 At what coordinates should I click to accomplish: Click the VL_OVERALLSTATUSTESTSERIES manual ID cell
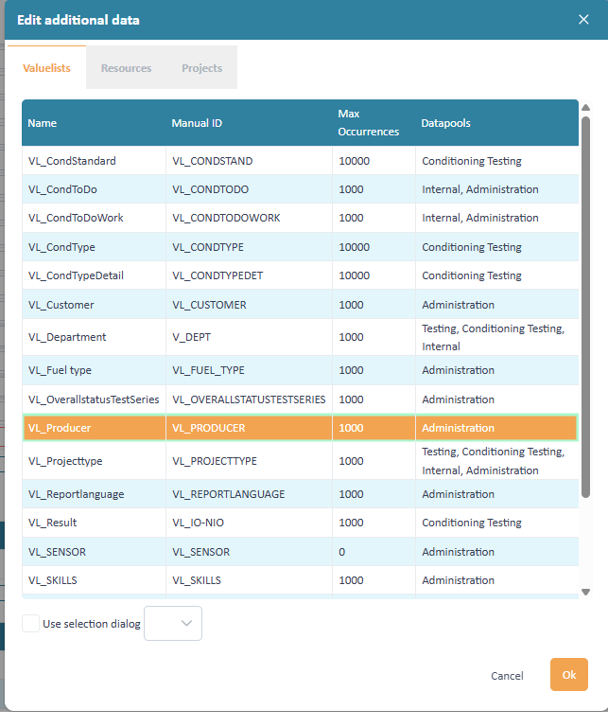tap(249, 400)
